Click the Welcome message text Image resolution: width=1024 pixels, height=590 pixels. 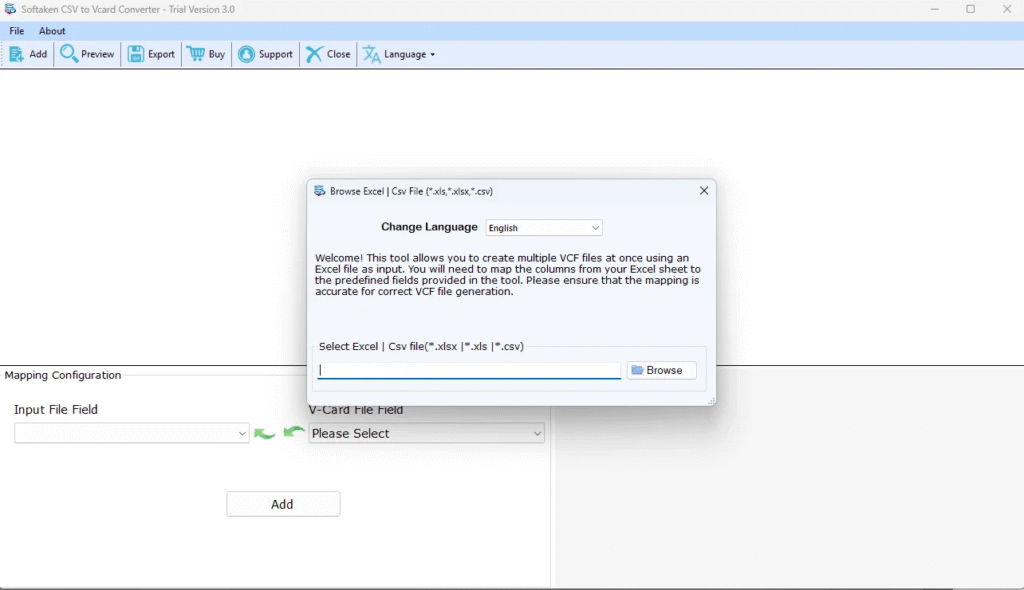(x=507, y=274)
